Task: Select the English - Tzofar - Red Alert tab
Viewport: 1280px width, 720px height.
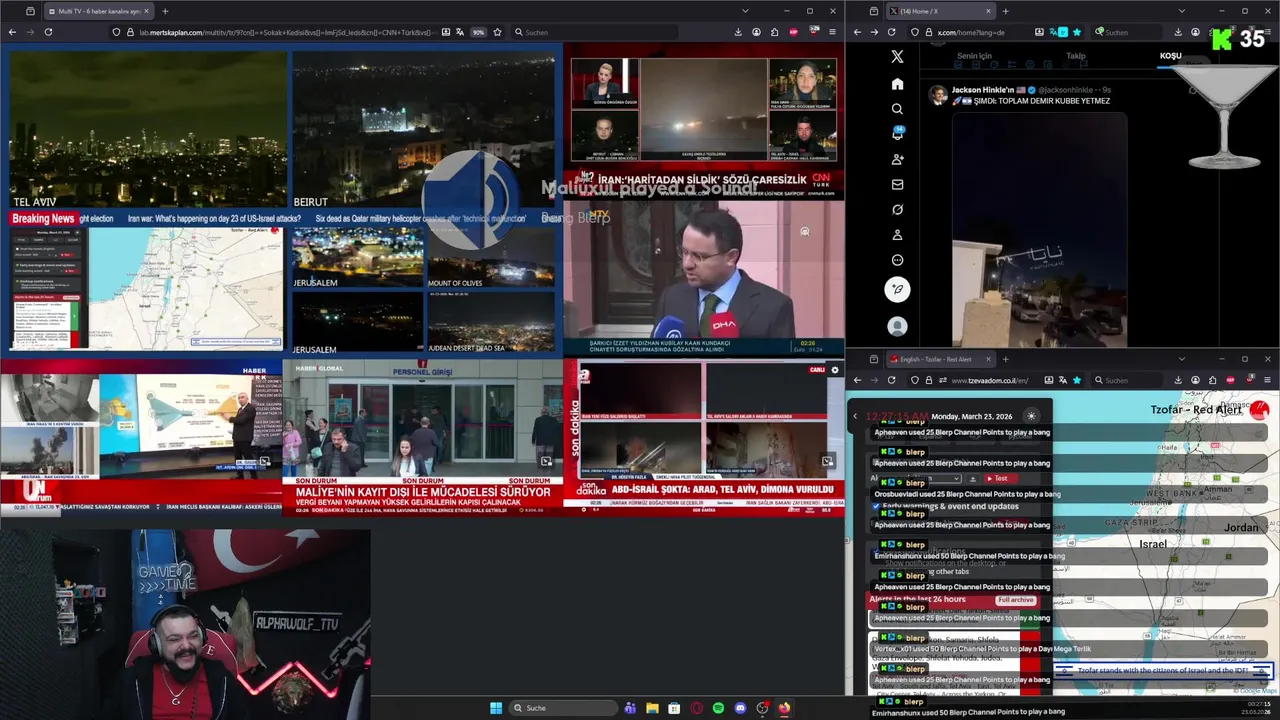Action: (x=940, y=359)
